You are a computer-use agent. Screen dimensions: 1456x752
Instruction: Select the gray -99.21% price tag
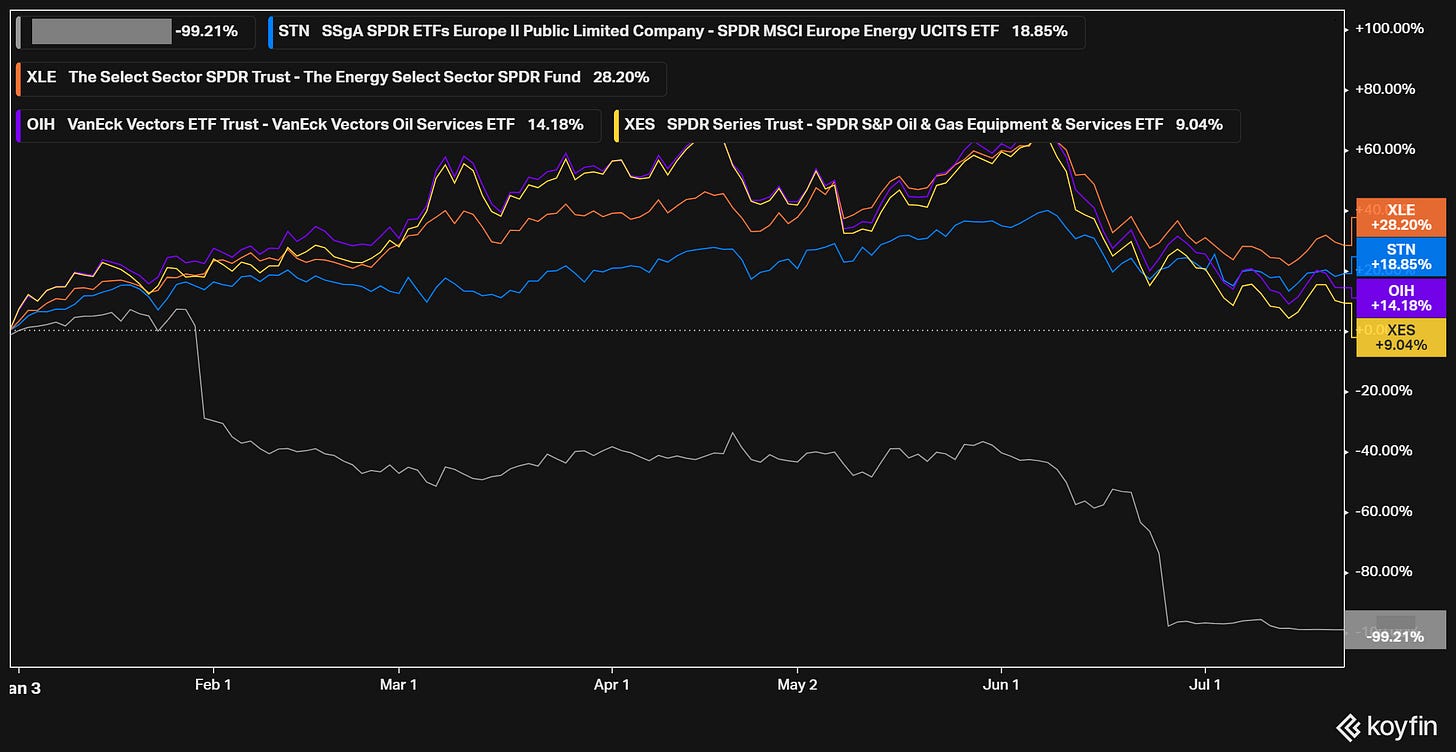pyautogui.click(x=1396, y=629)
